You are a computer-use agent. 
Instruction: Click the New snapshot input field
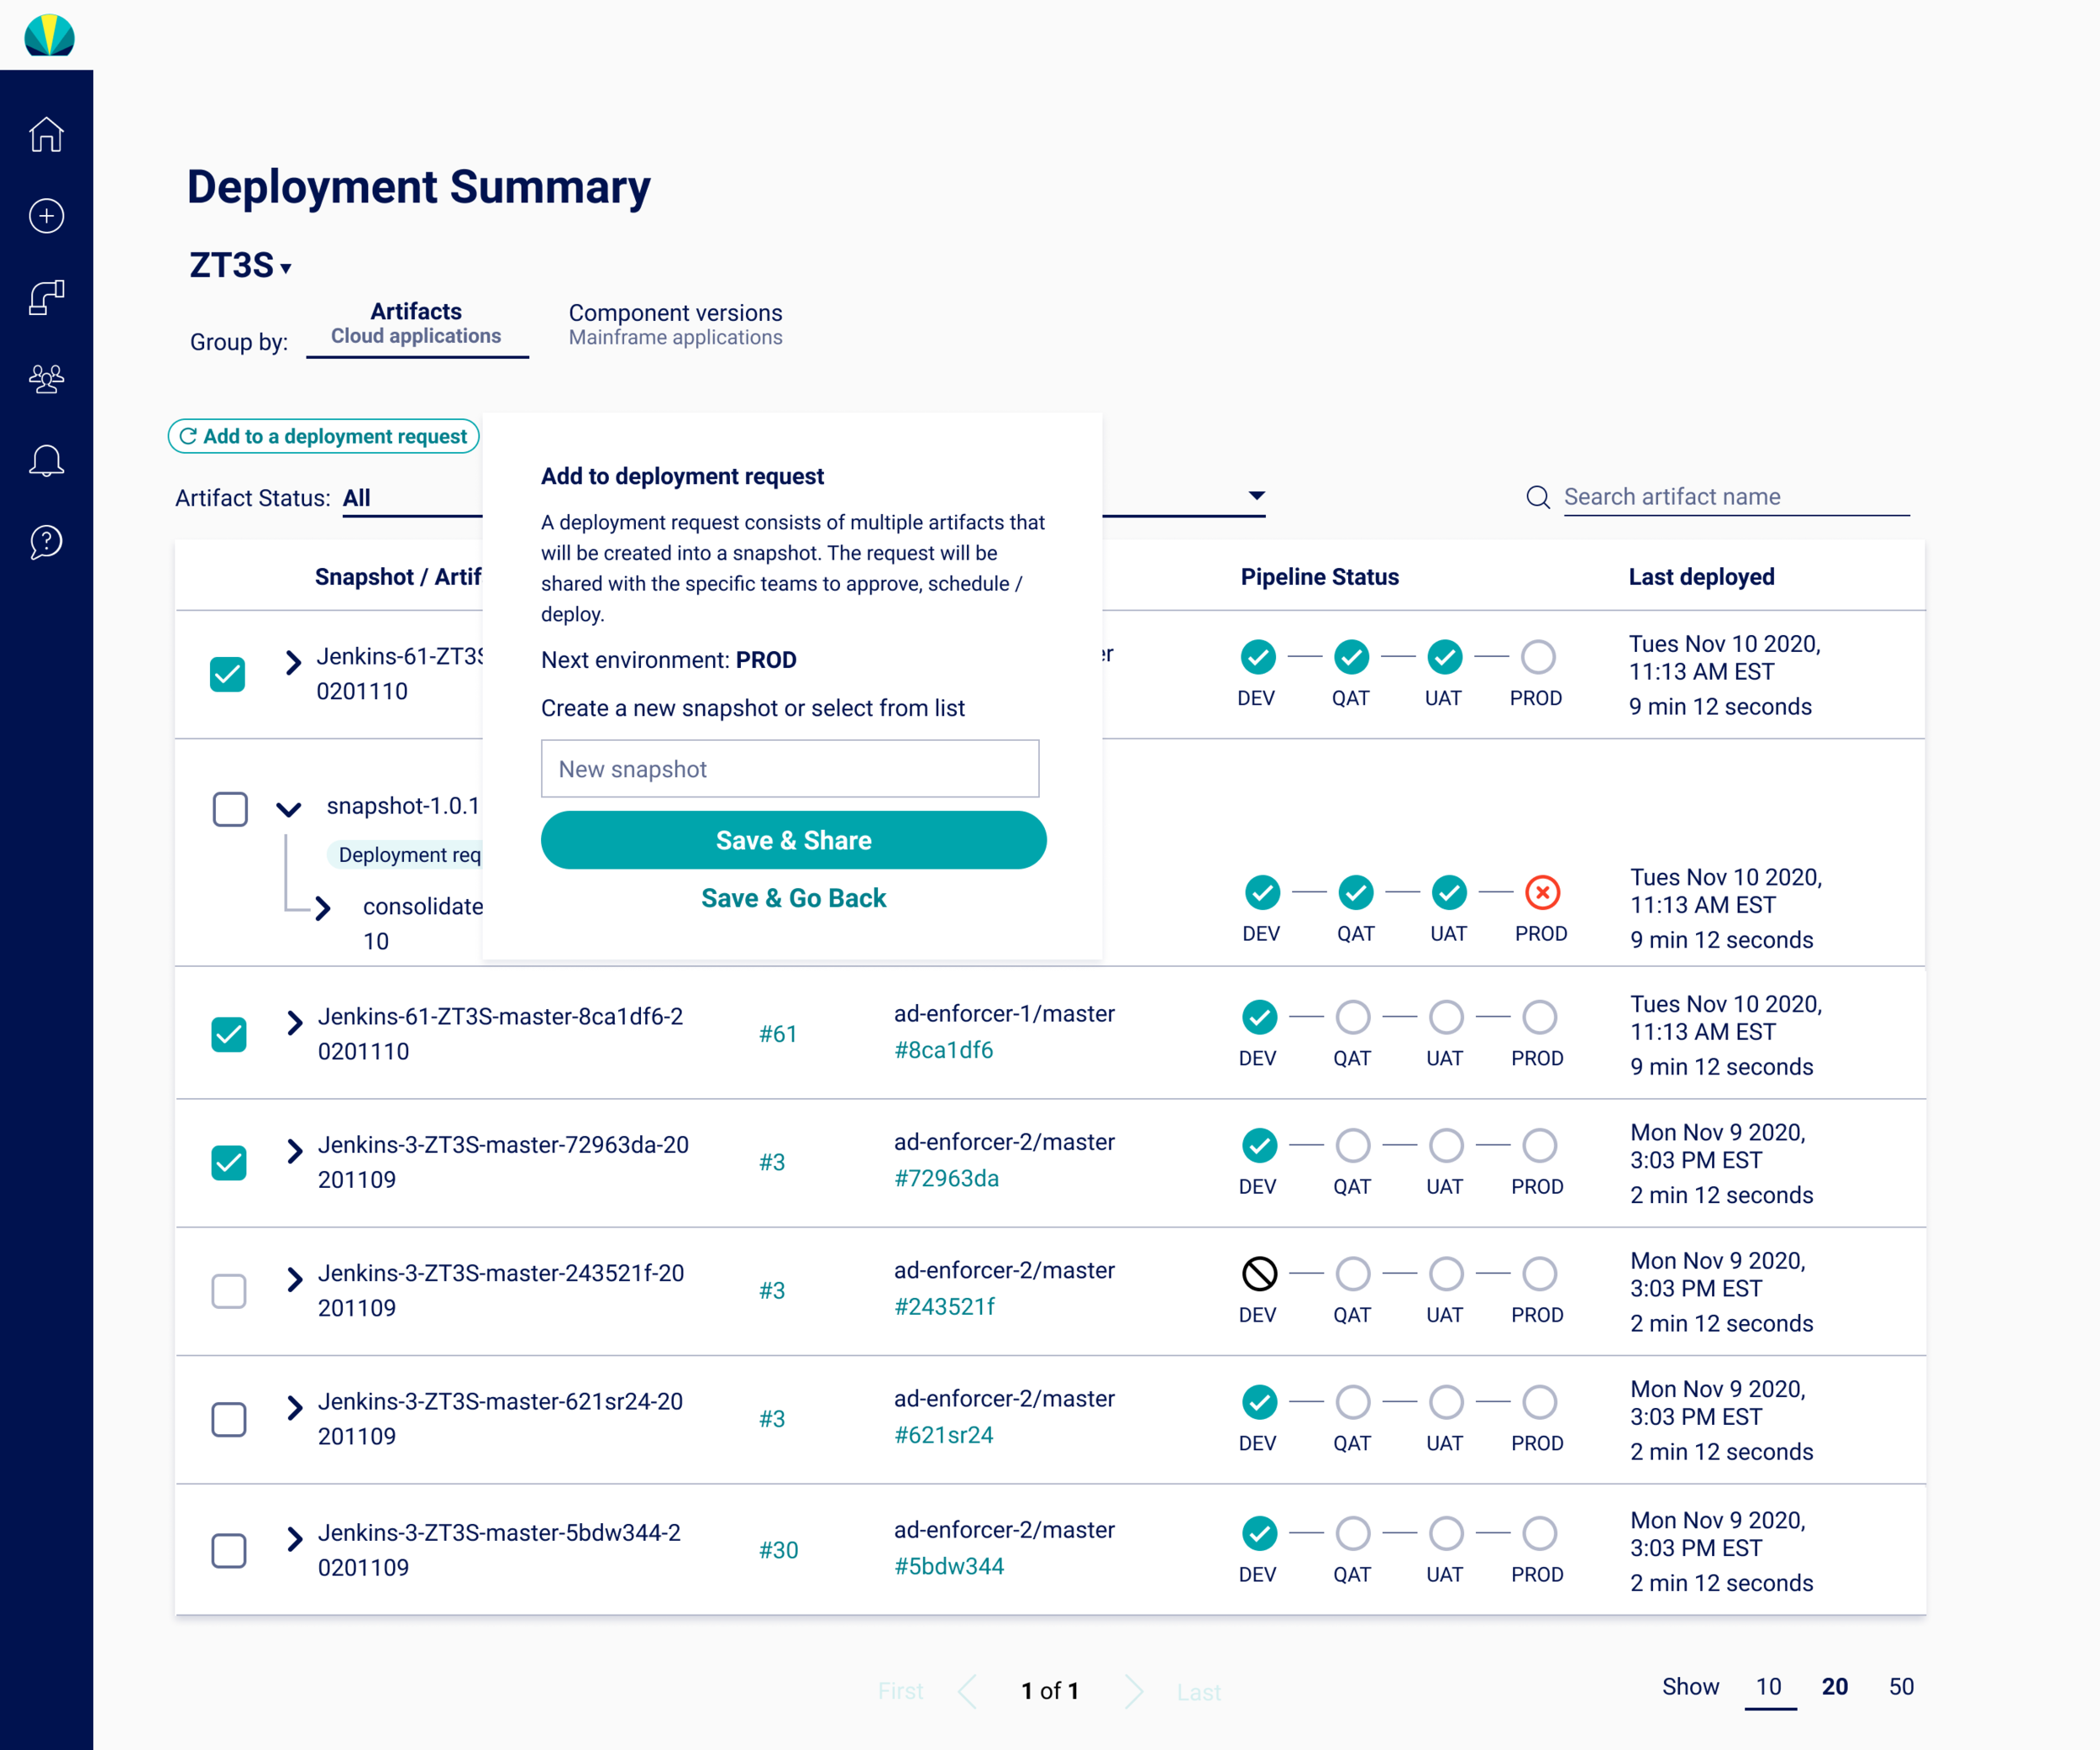(x=790, y=769)
